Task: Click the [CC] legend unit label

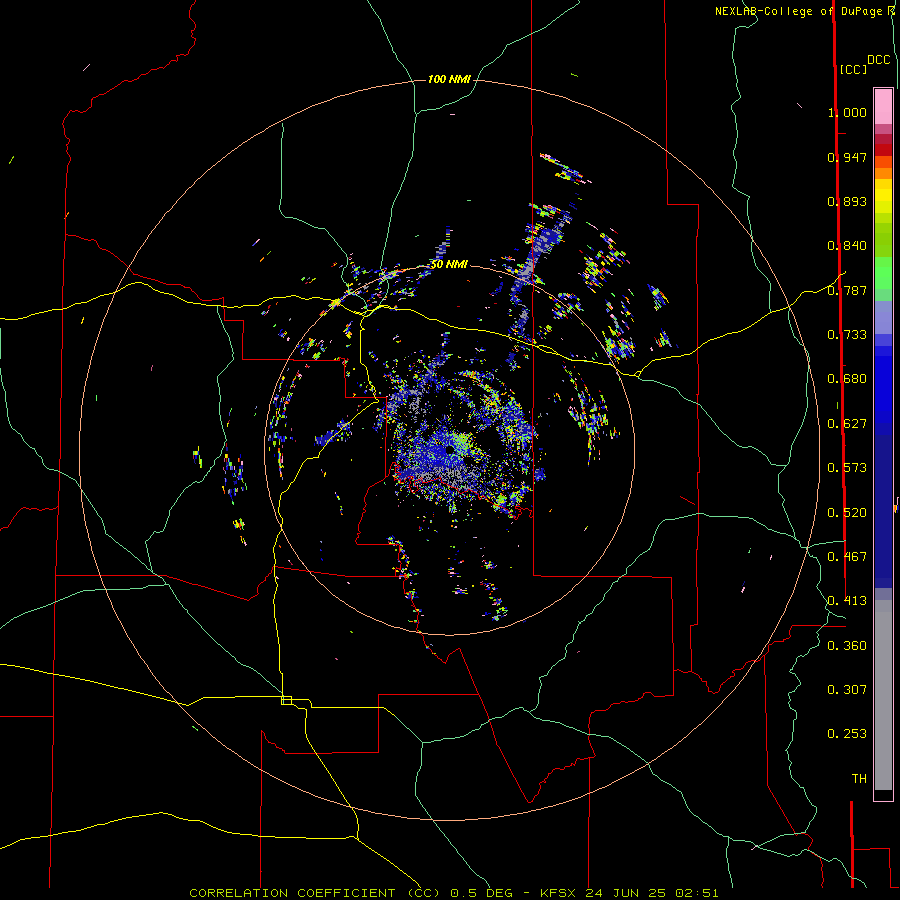Action: pyautogui.click(x=853, y=69)
